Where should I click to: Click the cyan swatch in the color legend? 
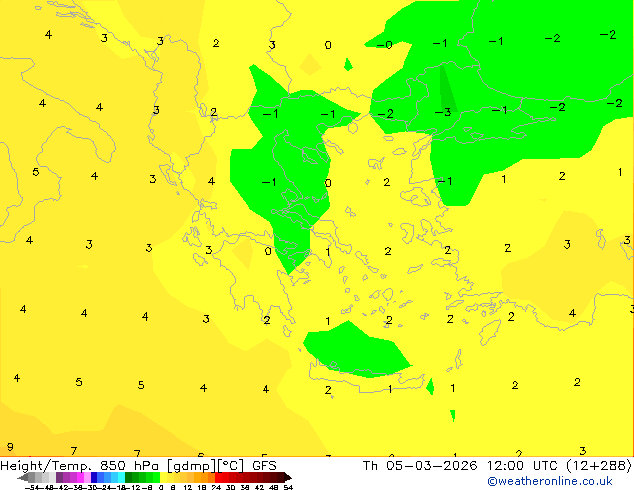[121, 477]
